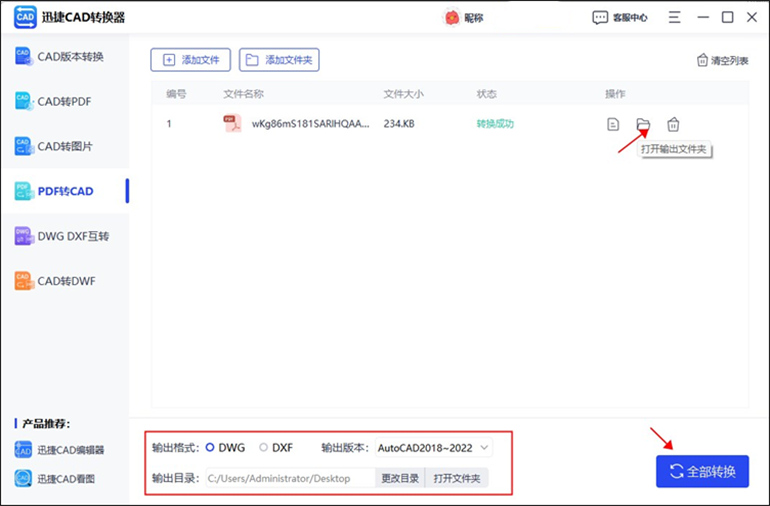Viewport: 770px width, 506px height.
Task: Open the user avatar profile icon
Action: tap(451, 18)
